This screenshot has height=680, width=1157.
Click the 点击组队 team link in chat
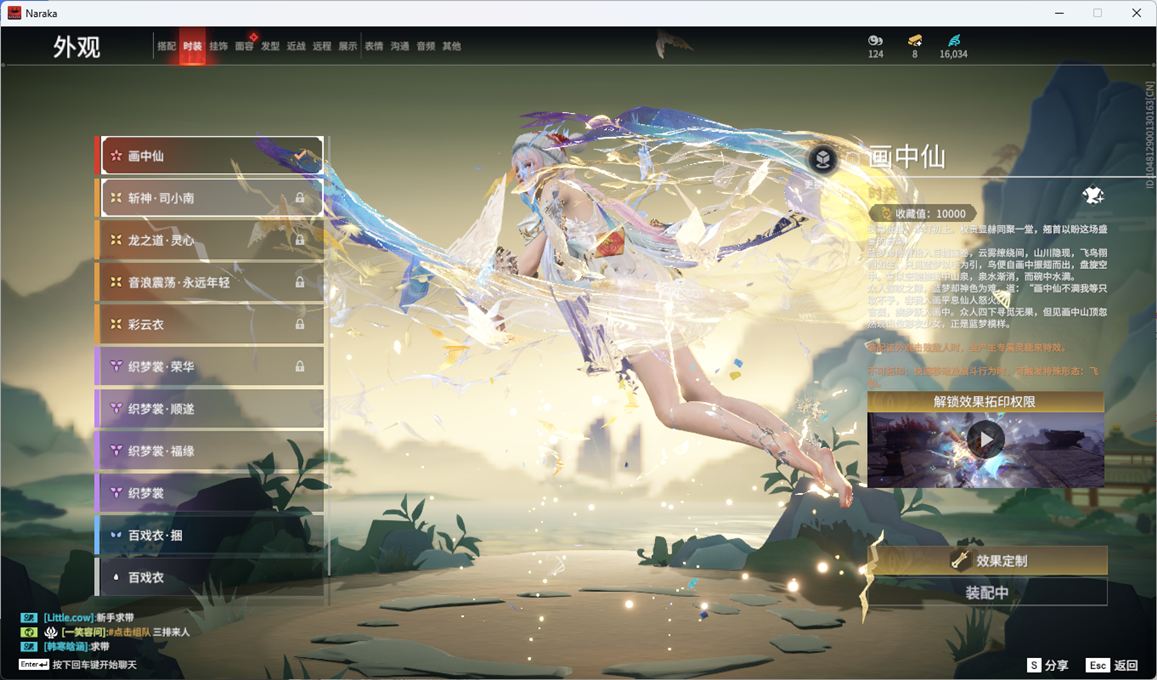130,632
